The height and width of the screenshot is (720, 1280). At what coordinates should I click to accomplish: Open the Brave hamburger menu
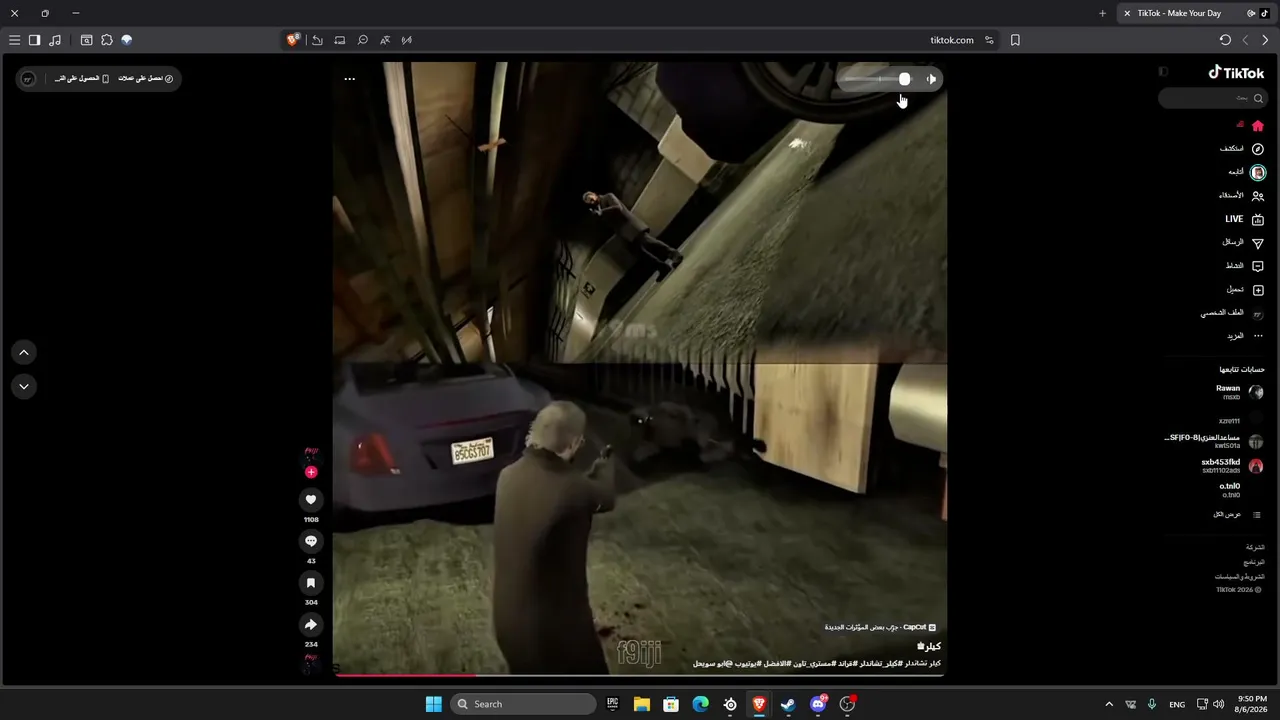pyautogui.click(x=14, y=40)
